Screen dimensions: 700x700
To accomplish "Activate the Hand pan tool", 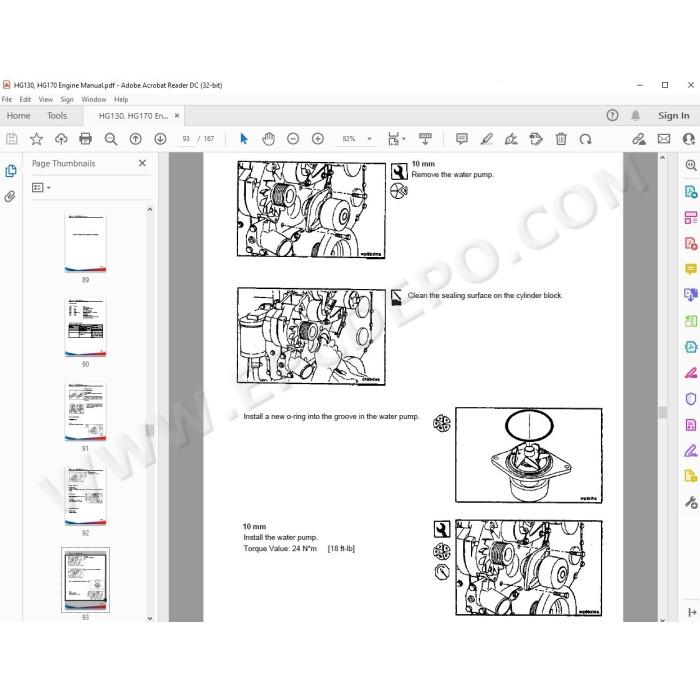I will tap(268, 139).
